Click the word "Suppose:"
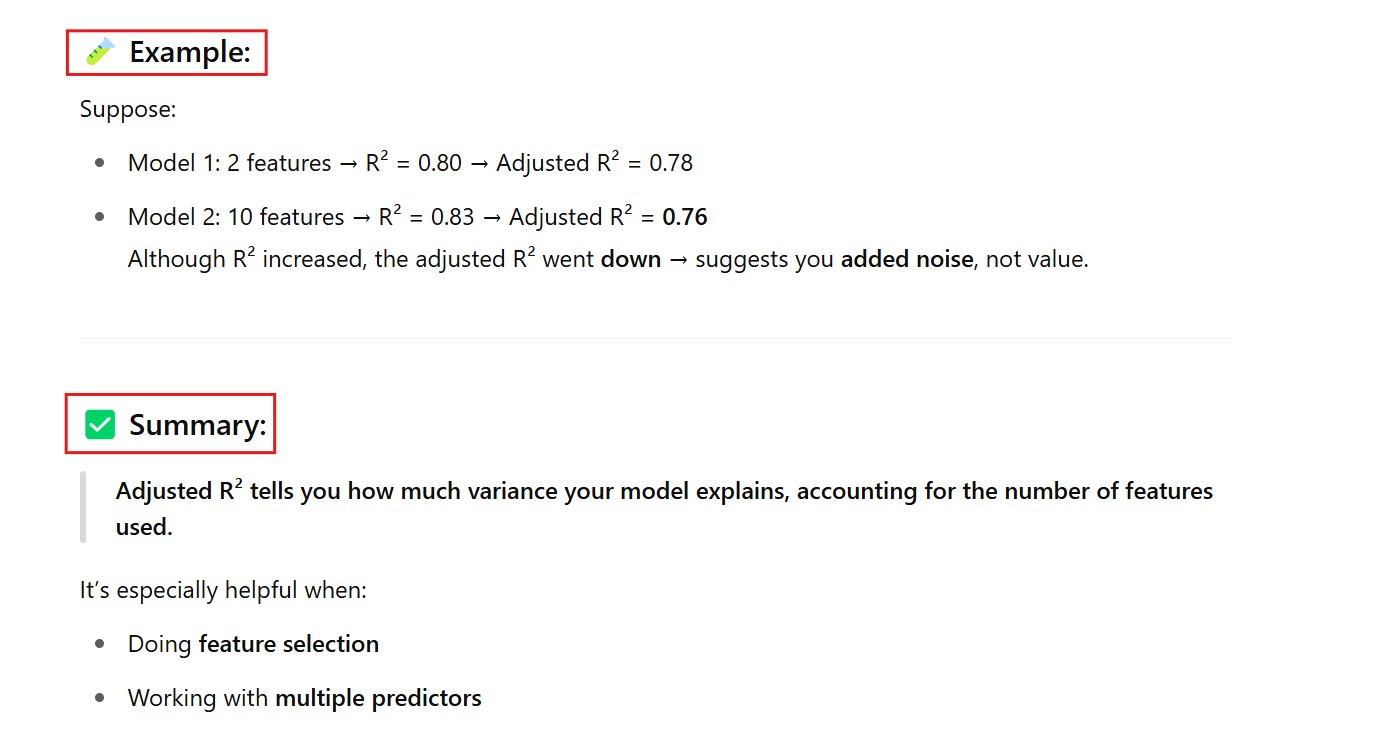The height and width of the screenshot is (738, 1377). [128, 109]
